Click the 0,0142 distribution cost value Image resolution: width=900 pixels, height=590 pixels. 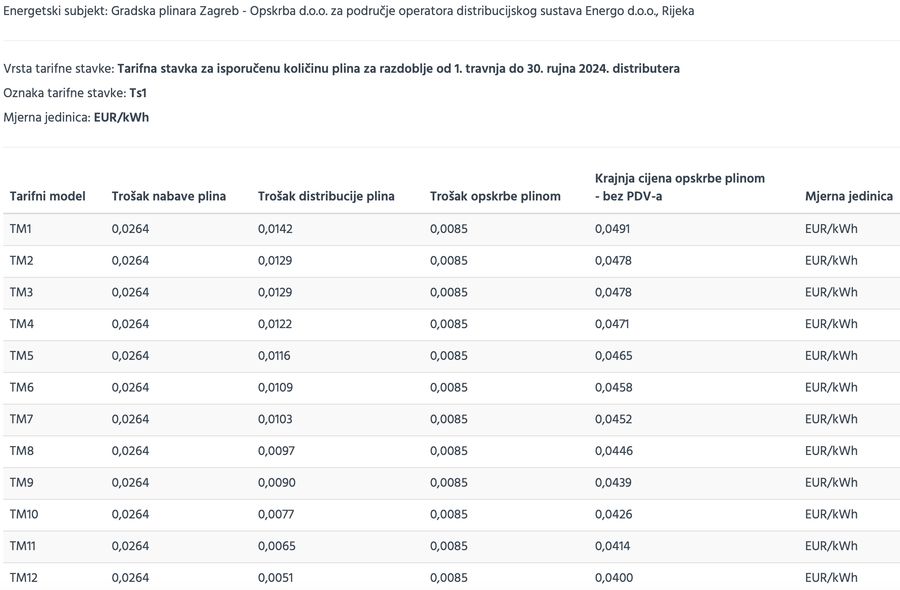tap(275, 229)
